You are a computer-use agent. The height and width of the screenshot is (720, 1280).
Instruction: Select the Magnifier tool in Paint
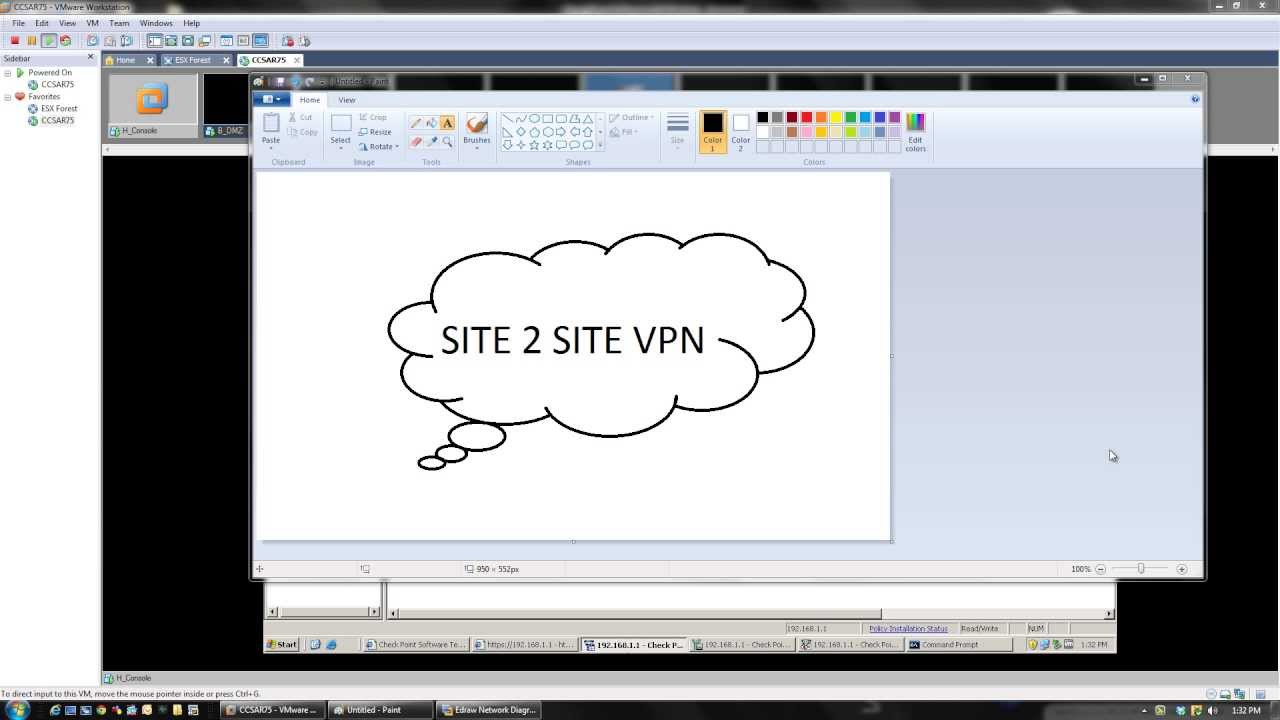[x=447, y=142]
